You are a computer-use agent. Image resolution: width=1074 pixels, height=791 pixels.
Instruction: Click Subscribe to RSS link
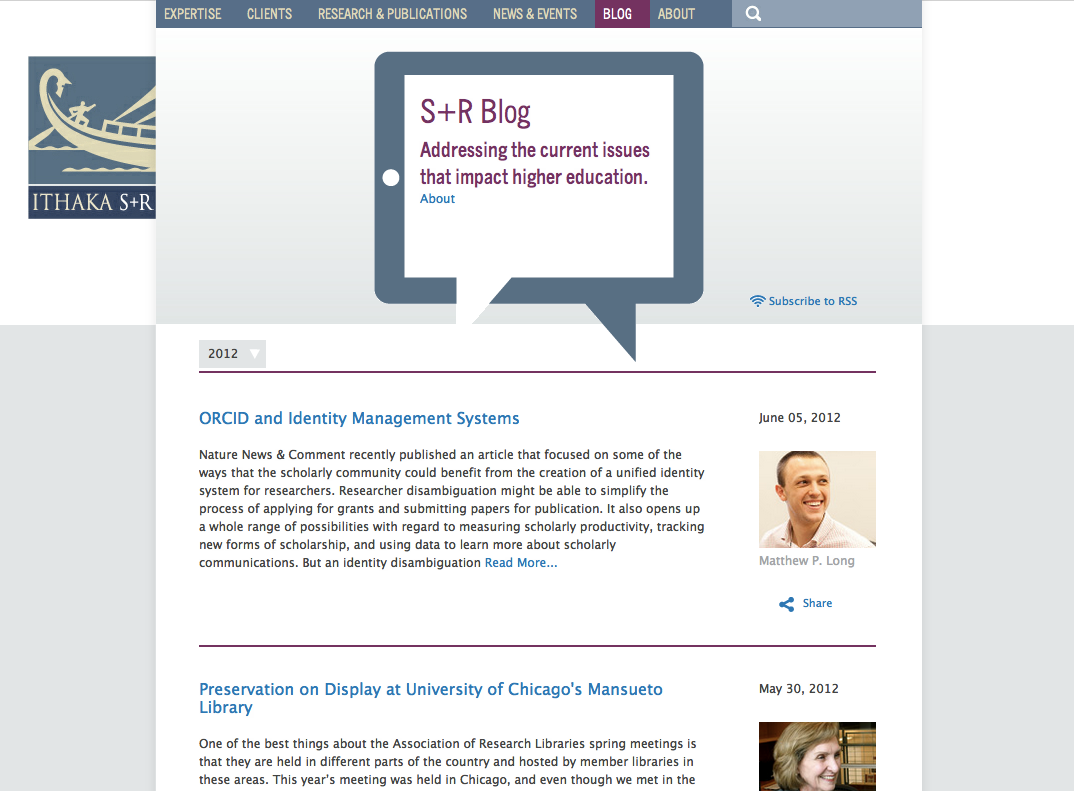[x=812, y=301]
